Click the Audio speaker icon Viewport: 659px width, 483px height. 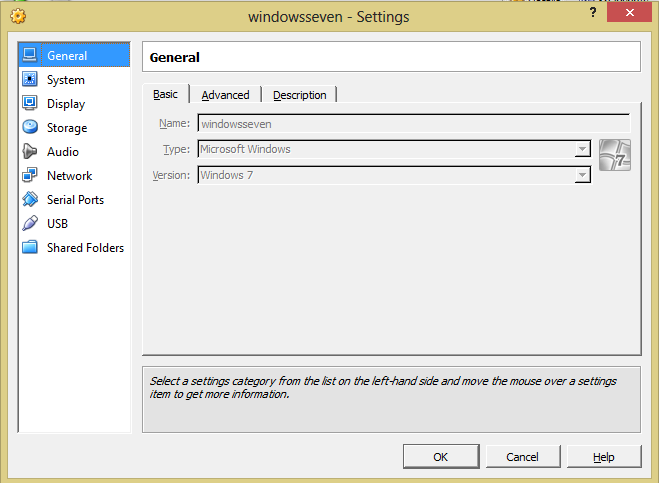(30, 151)
